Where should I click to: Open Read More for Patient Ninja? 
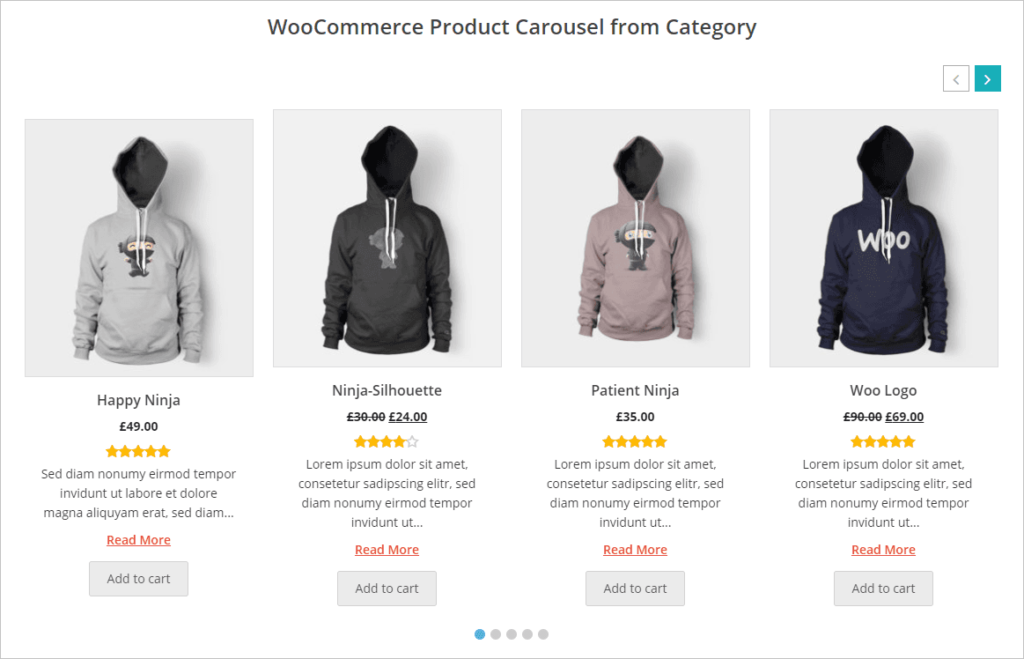coord(635,549)
